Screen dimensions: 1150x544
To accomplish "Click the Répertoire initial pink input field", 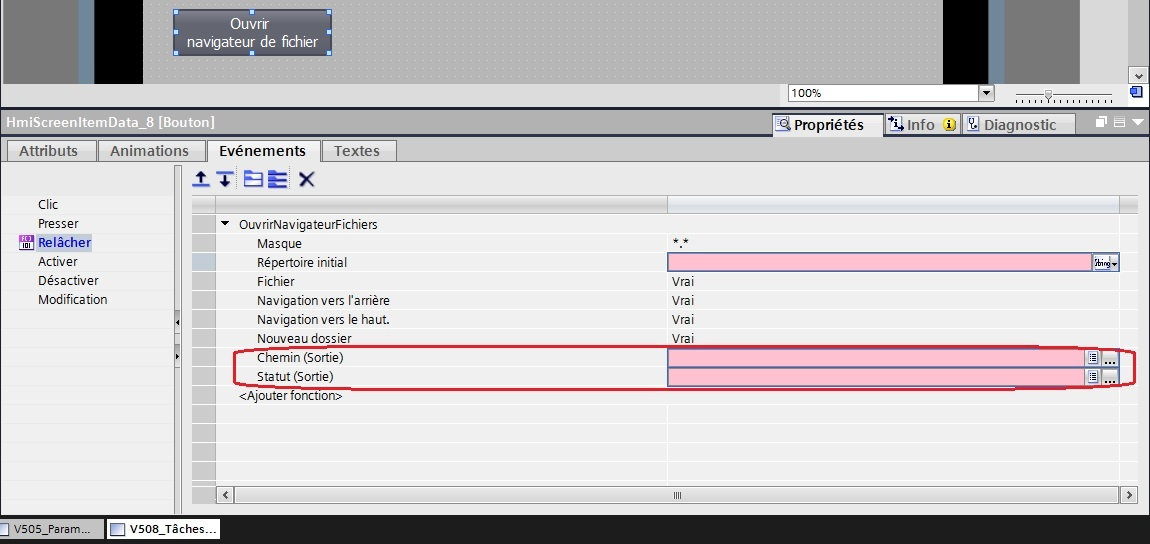I will tap(880, 262).
